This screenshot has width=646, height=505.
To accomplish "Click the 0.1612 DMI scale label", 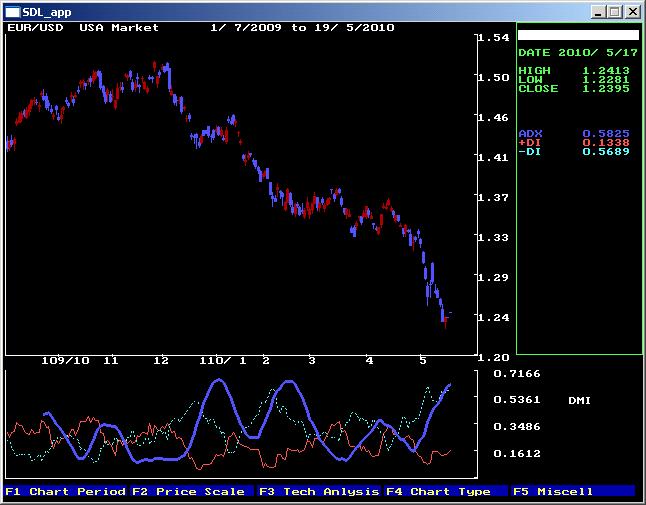I will 517,454.
